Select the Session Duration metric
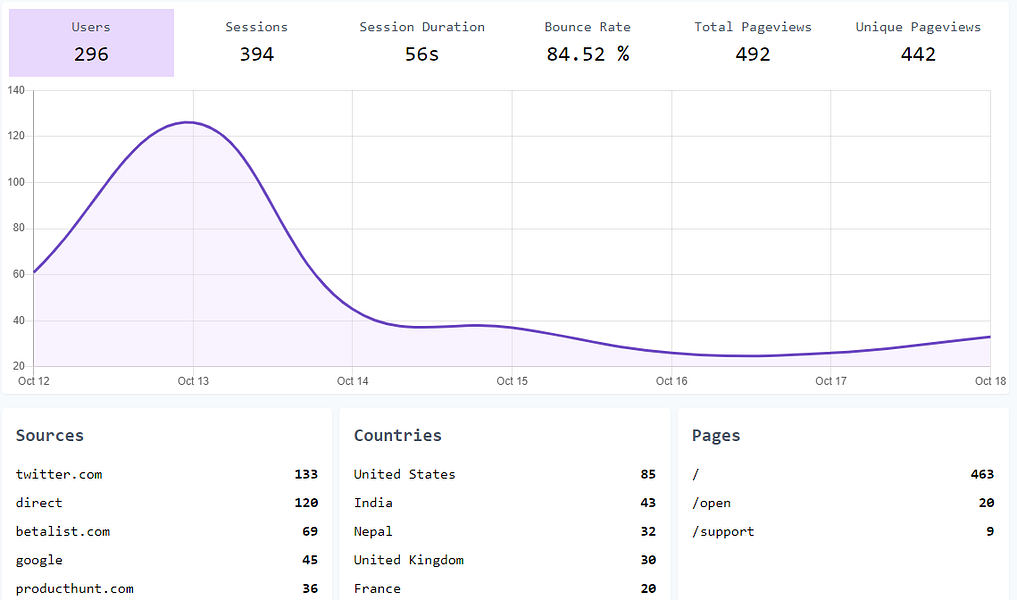This screenshot has height=600, width=1017. [422, 42]
